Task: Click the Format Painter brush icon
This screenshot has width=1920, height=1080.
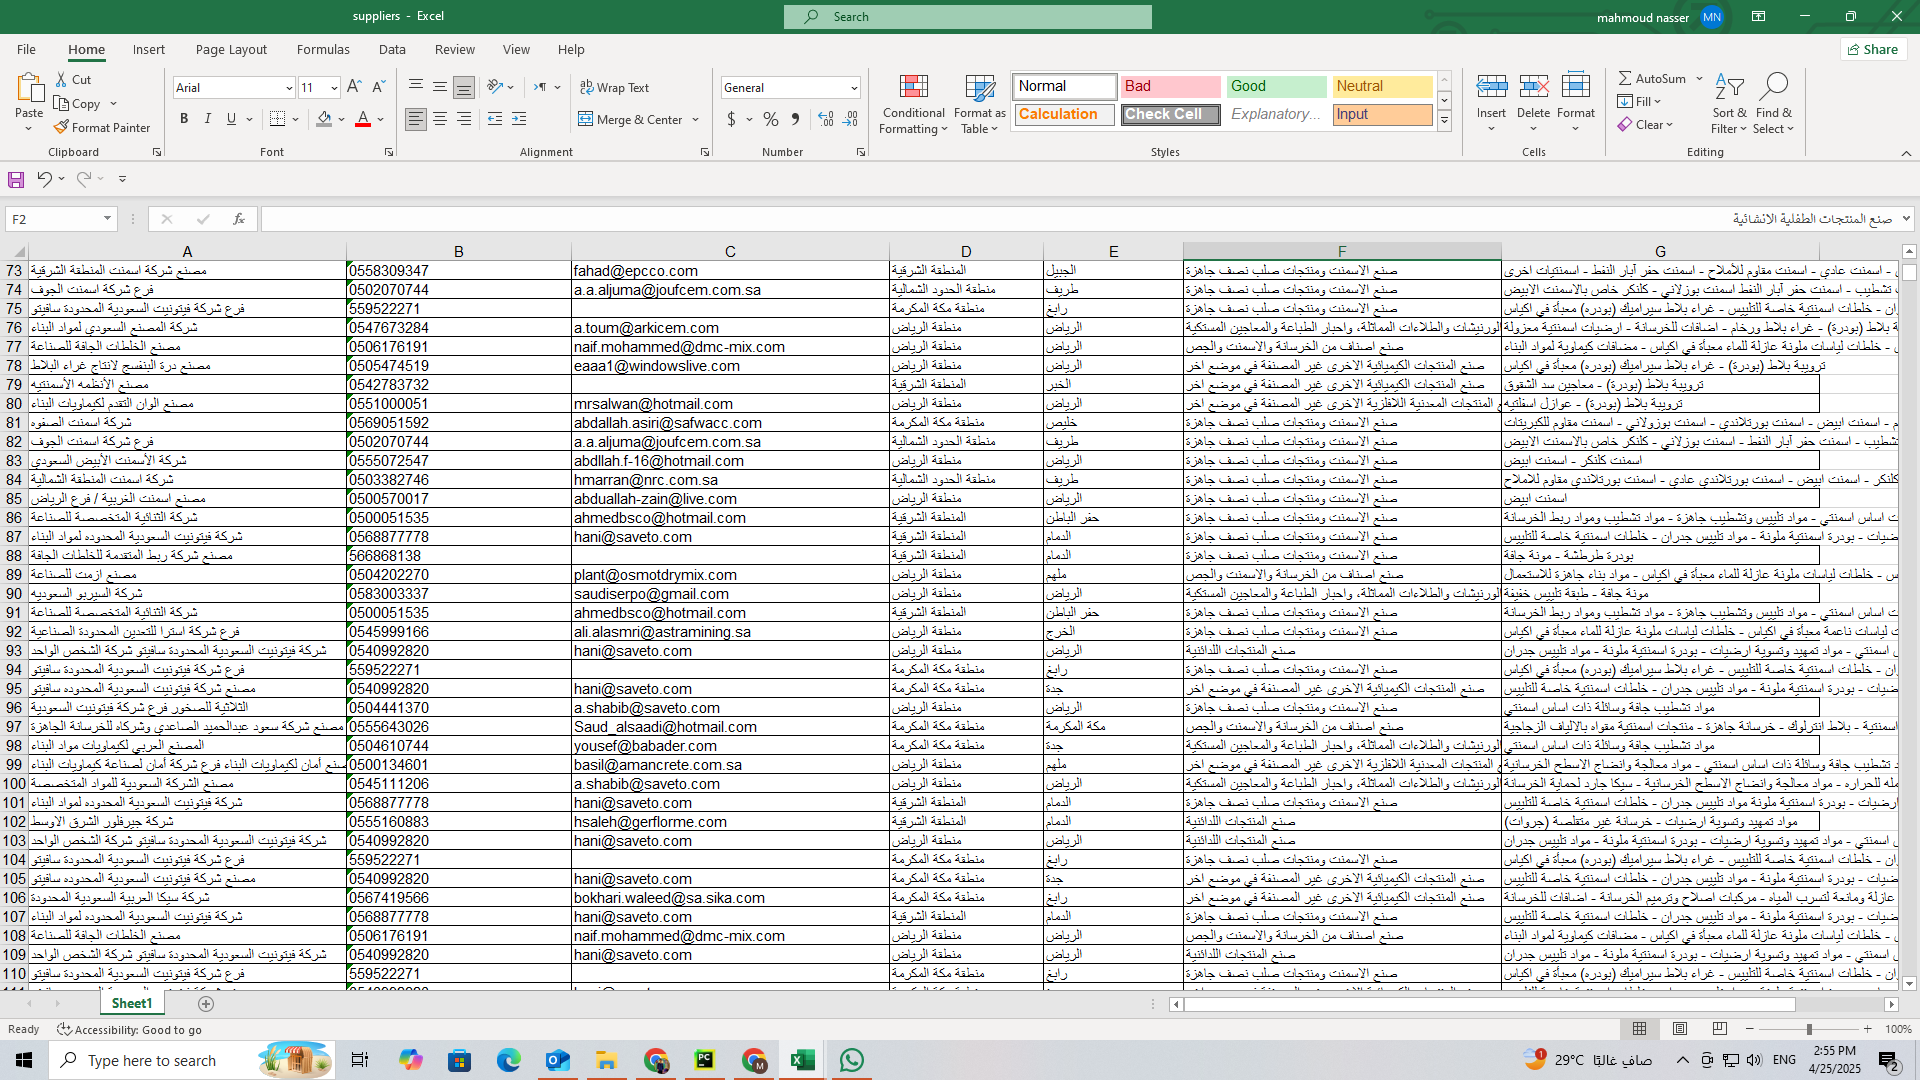Action: [62, 127]
